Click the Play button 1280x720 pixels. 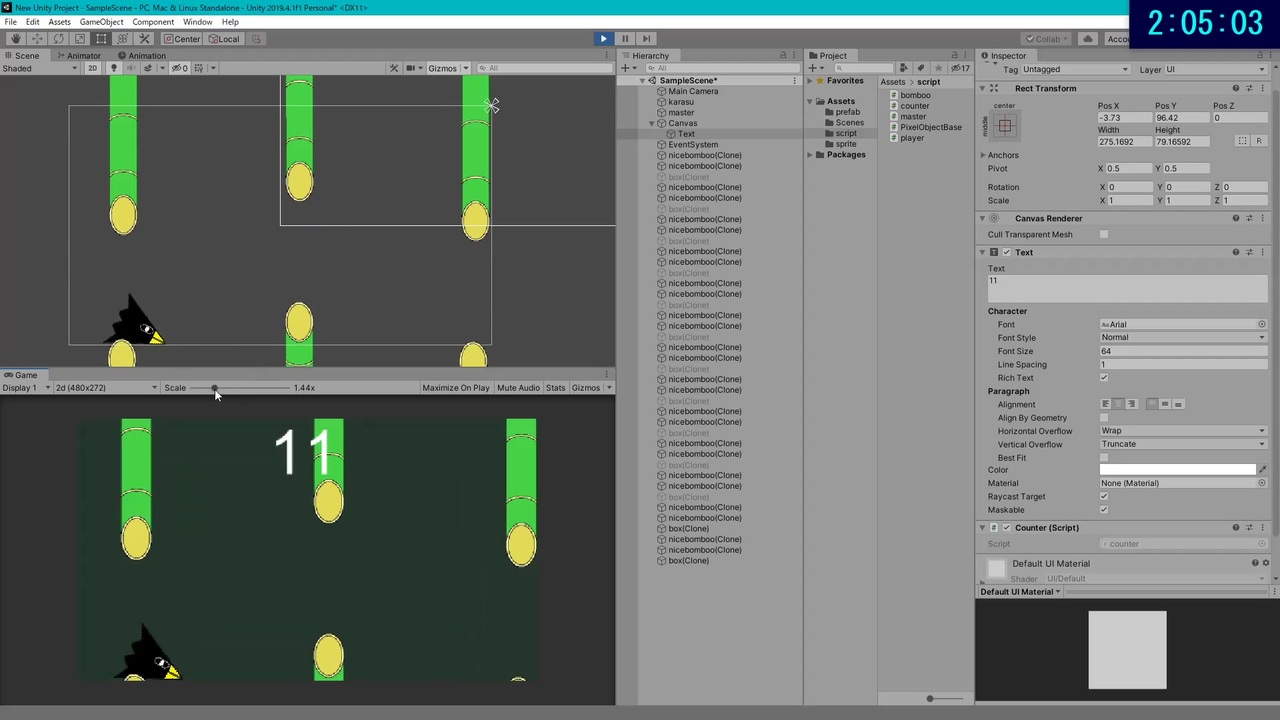[603, 39]
